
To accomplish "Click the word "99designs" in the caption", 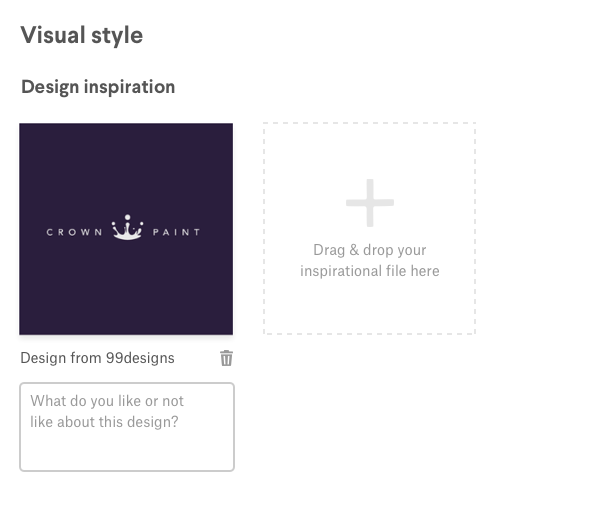I will 140,358.
